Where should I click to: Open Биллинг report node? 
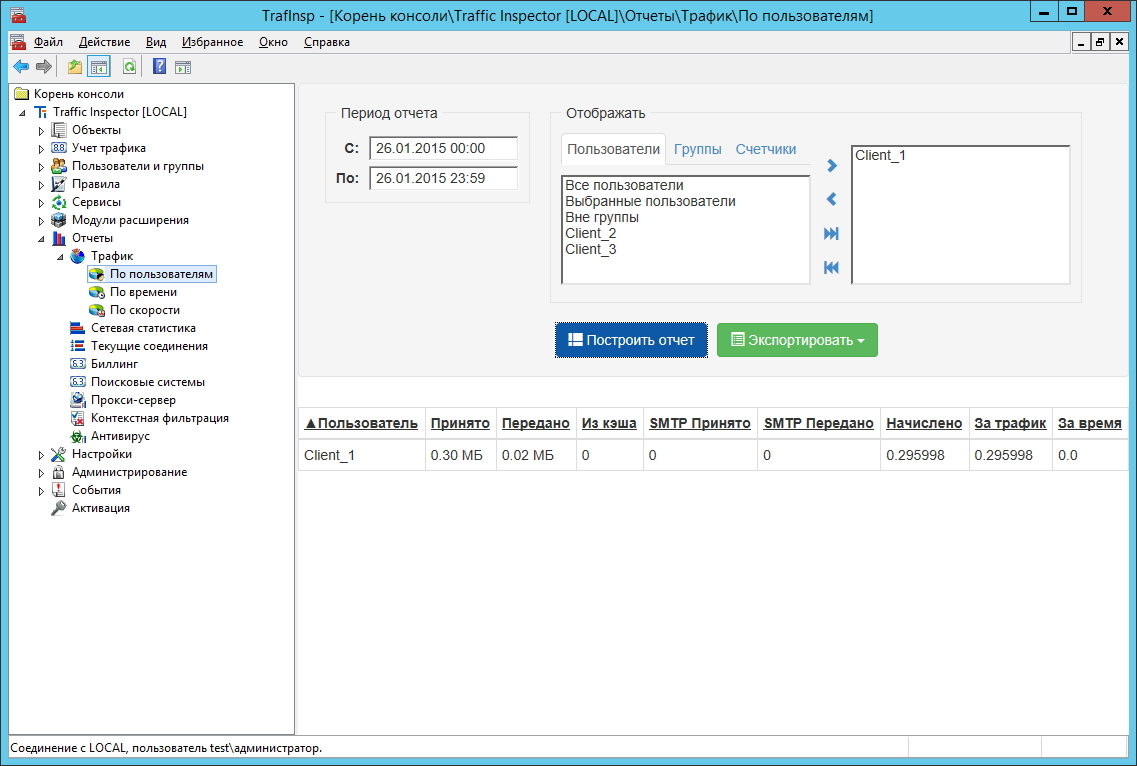point(114,364)
